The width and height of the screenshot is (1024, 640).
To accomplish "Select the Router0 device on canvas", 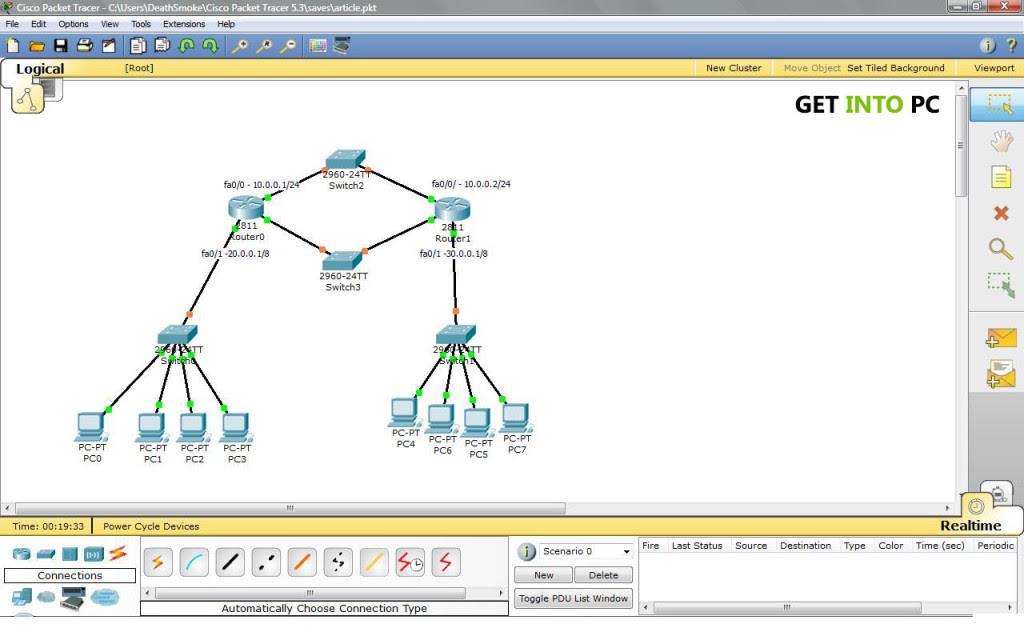I will 246,208.
